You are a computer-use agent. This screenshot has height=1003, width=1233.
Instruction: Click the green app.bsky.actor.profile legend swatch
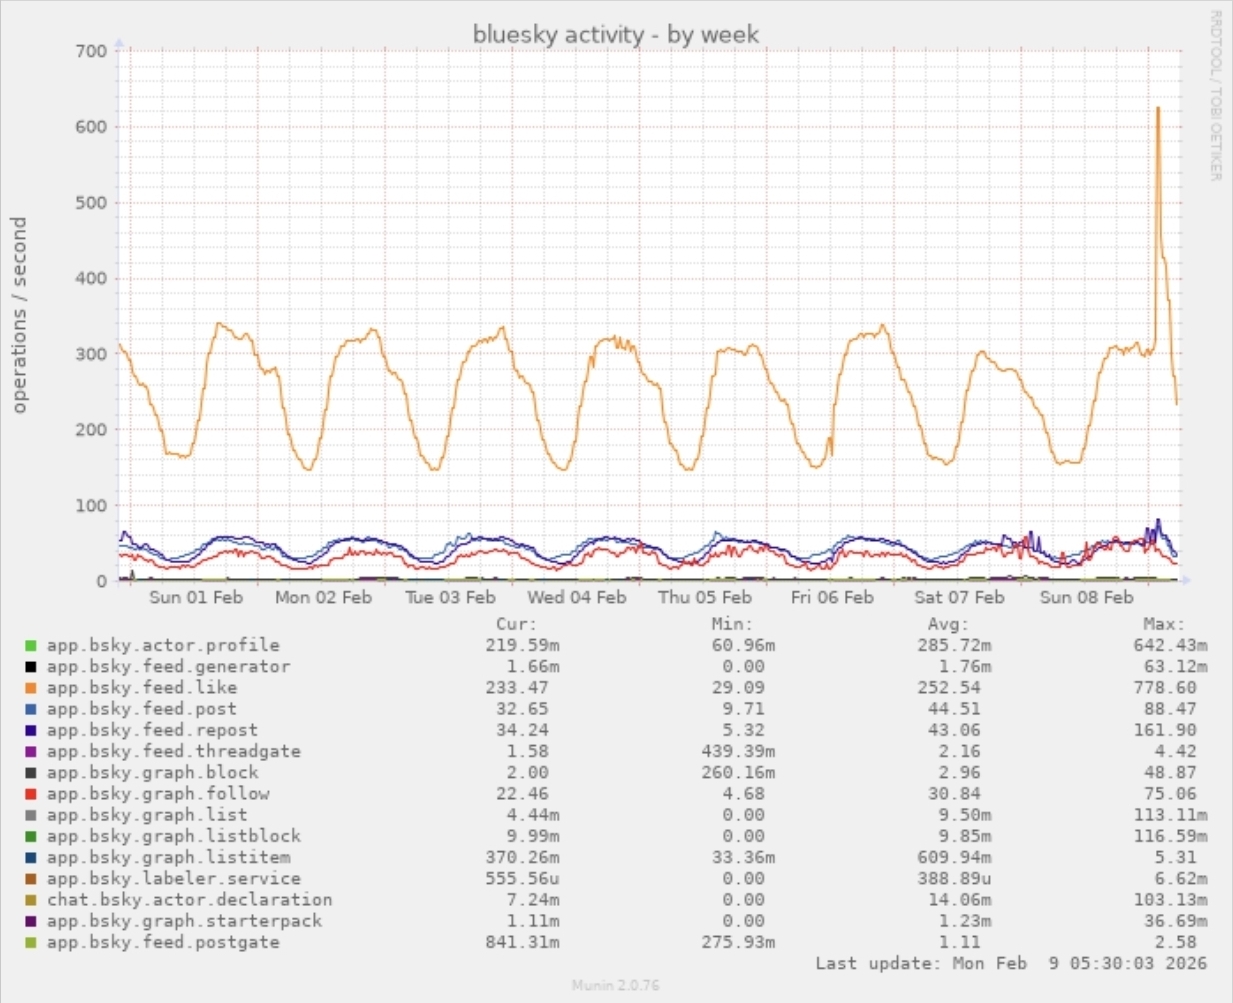click(x=31, y=646)
